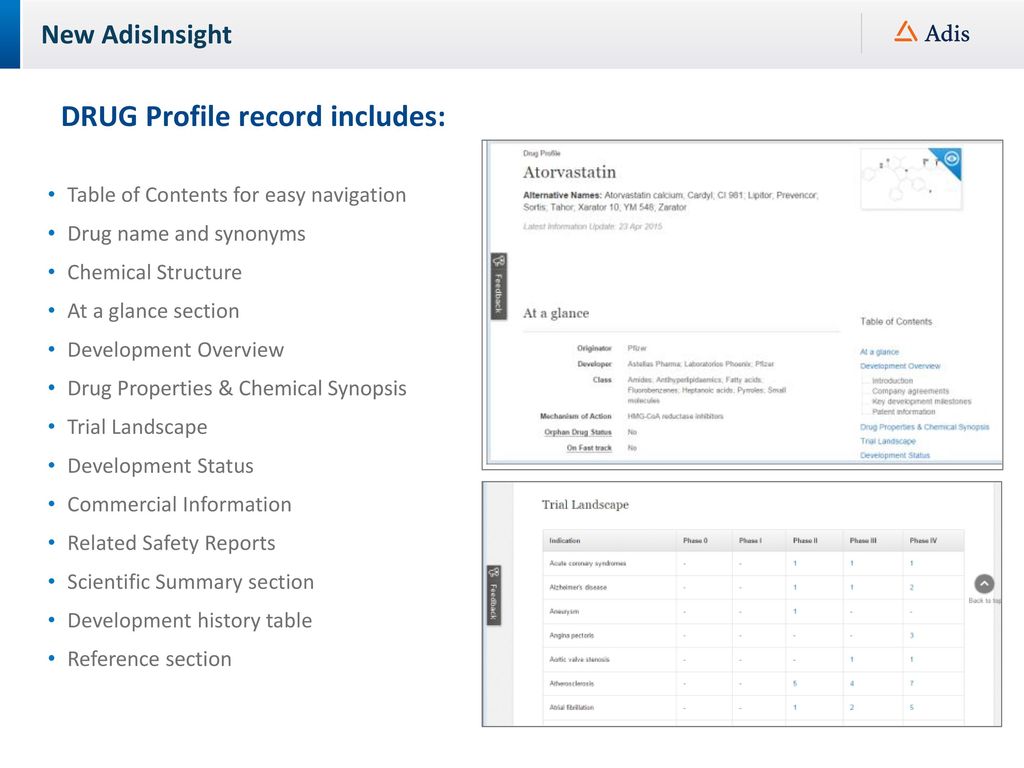1024x768 pixels.
Task: Jump to At a glance via Table of Contents
Action: click(879, 352)
